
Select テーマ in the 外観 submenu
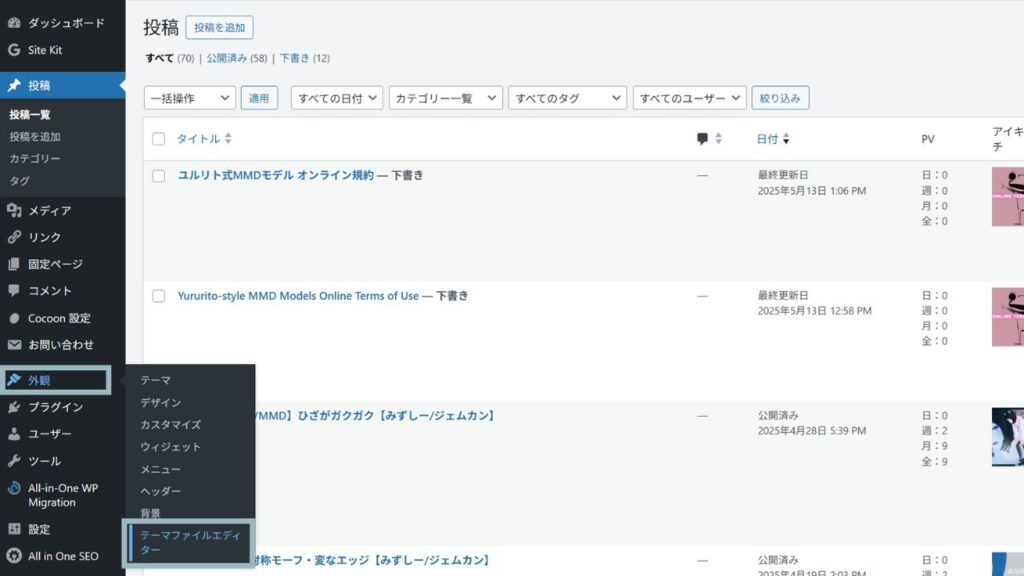pos(155,380)
